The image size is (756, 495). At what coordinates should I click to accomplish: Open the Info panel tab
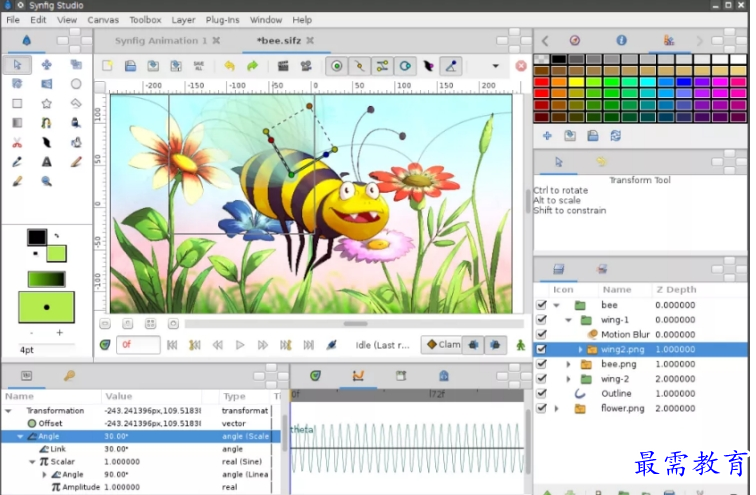621,40
